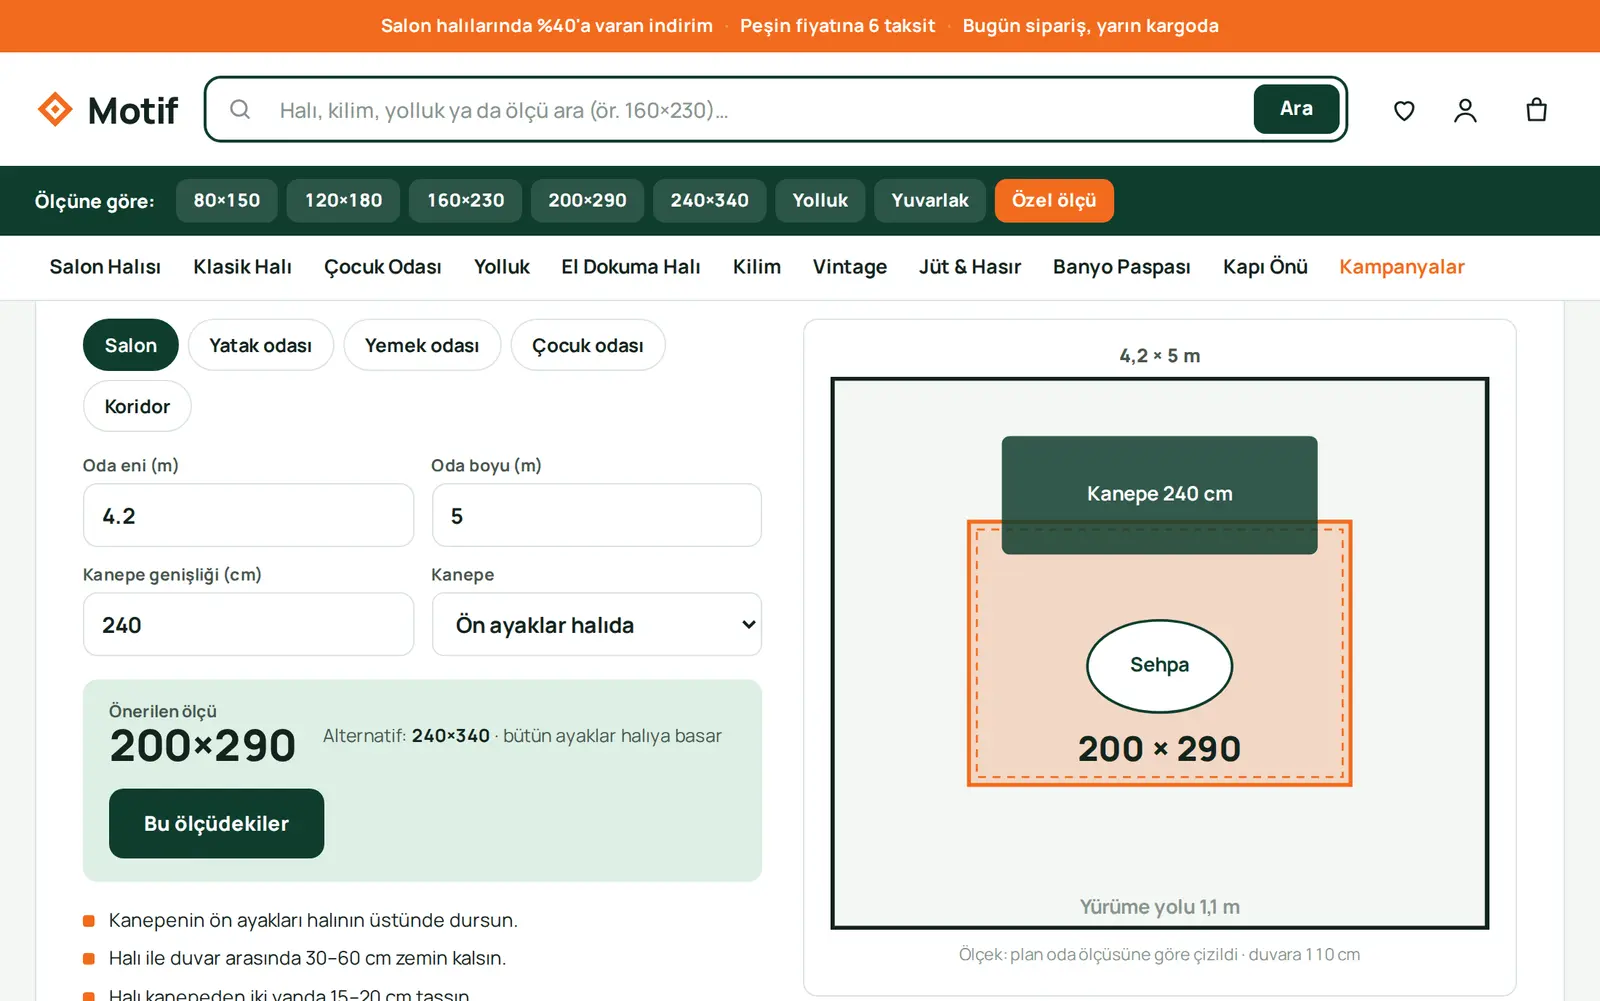Screen dimensions: 1600x1001
Task: Open the Banyo Paspası category
Action: tap(1122, 267)
